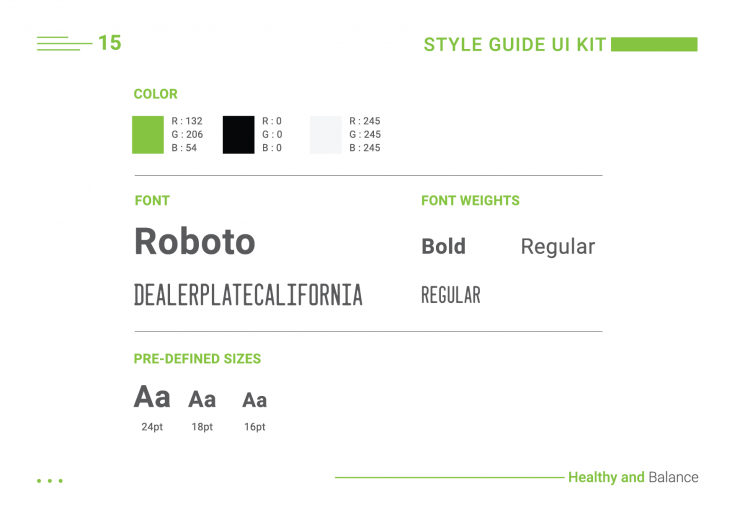
Task: Click the COLOR section heading
Action: pos(156,94)
